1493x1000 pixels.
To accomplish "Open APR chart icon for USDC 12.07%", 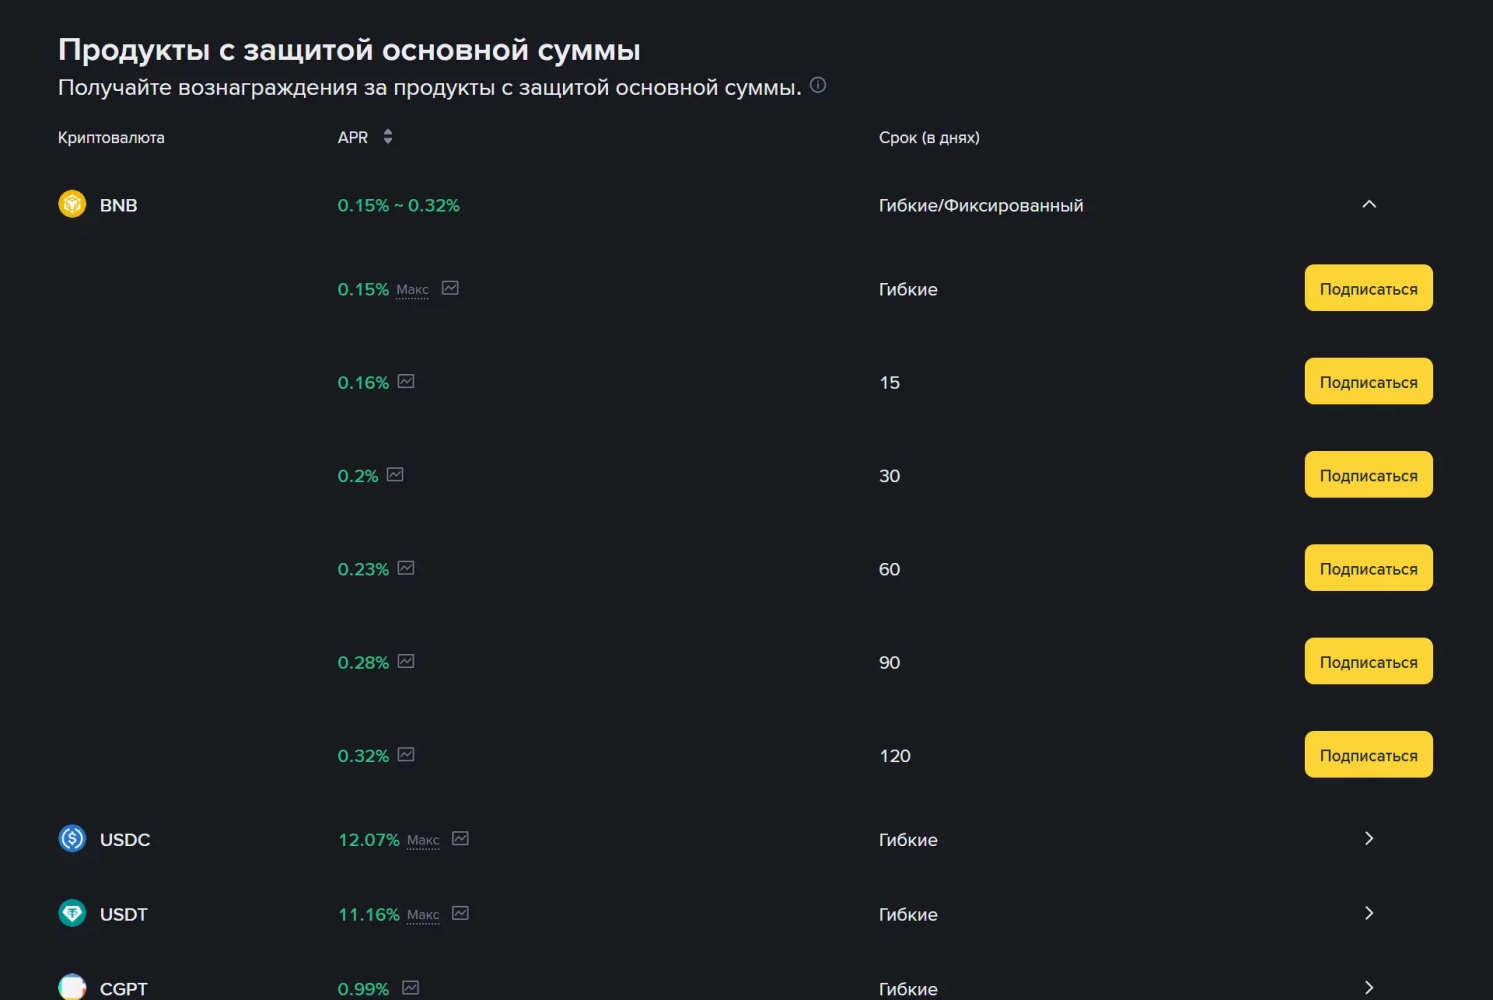I will (460, 839).
